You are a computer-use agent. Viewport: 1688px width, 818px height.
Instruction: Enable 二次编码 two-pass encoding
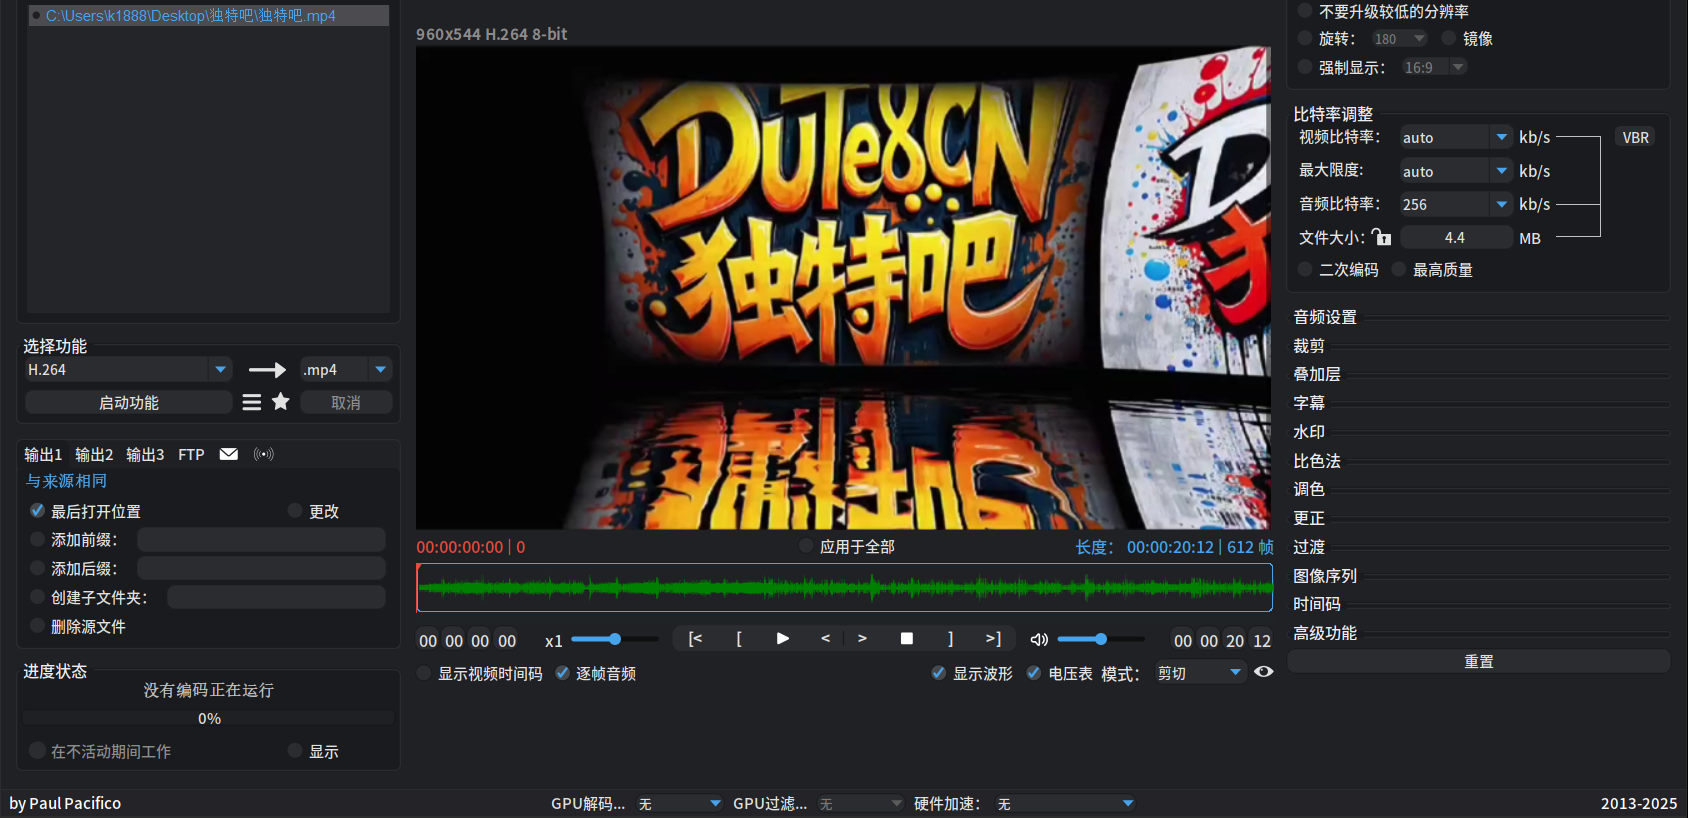pos(1305,269)
